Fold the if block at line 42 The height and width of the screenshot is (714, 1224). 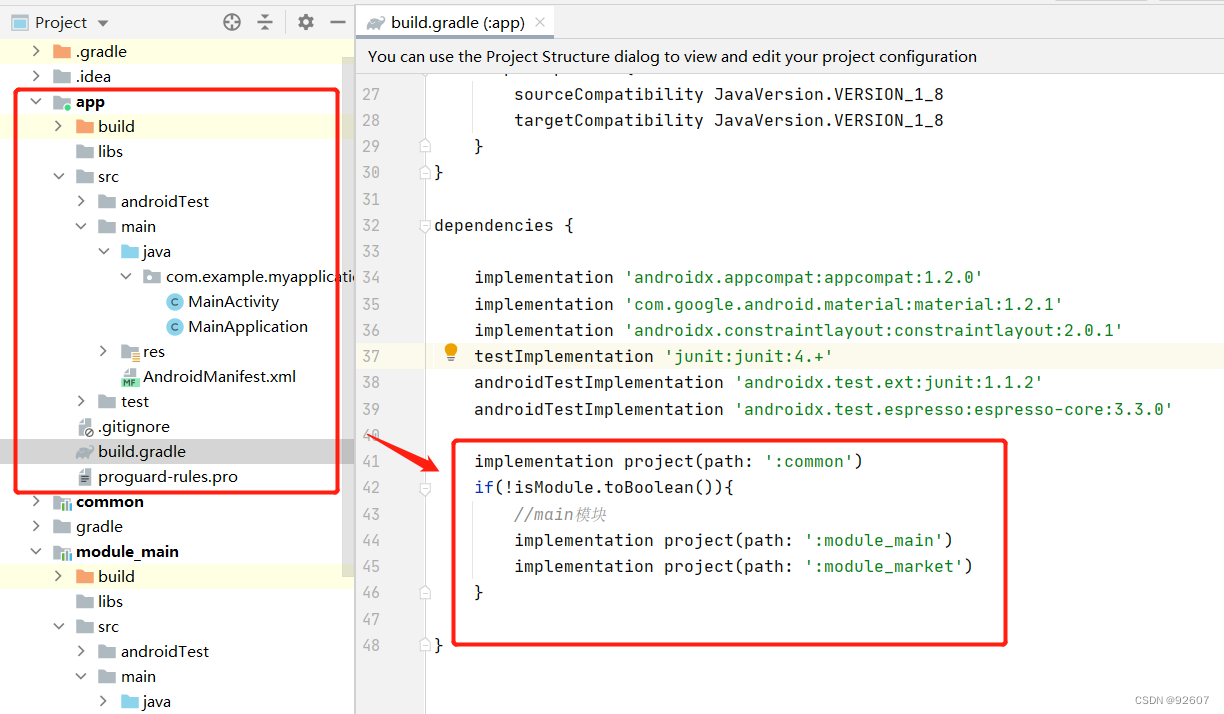(425, 488)
